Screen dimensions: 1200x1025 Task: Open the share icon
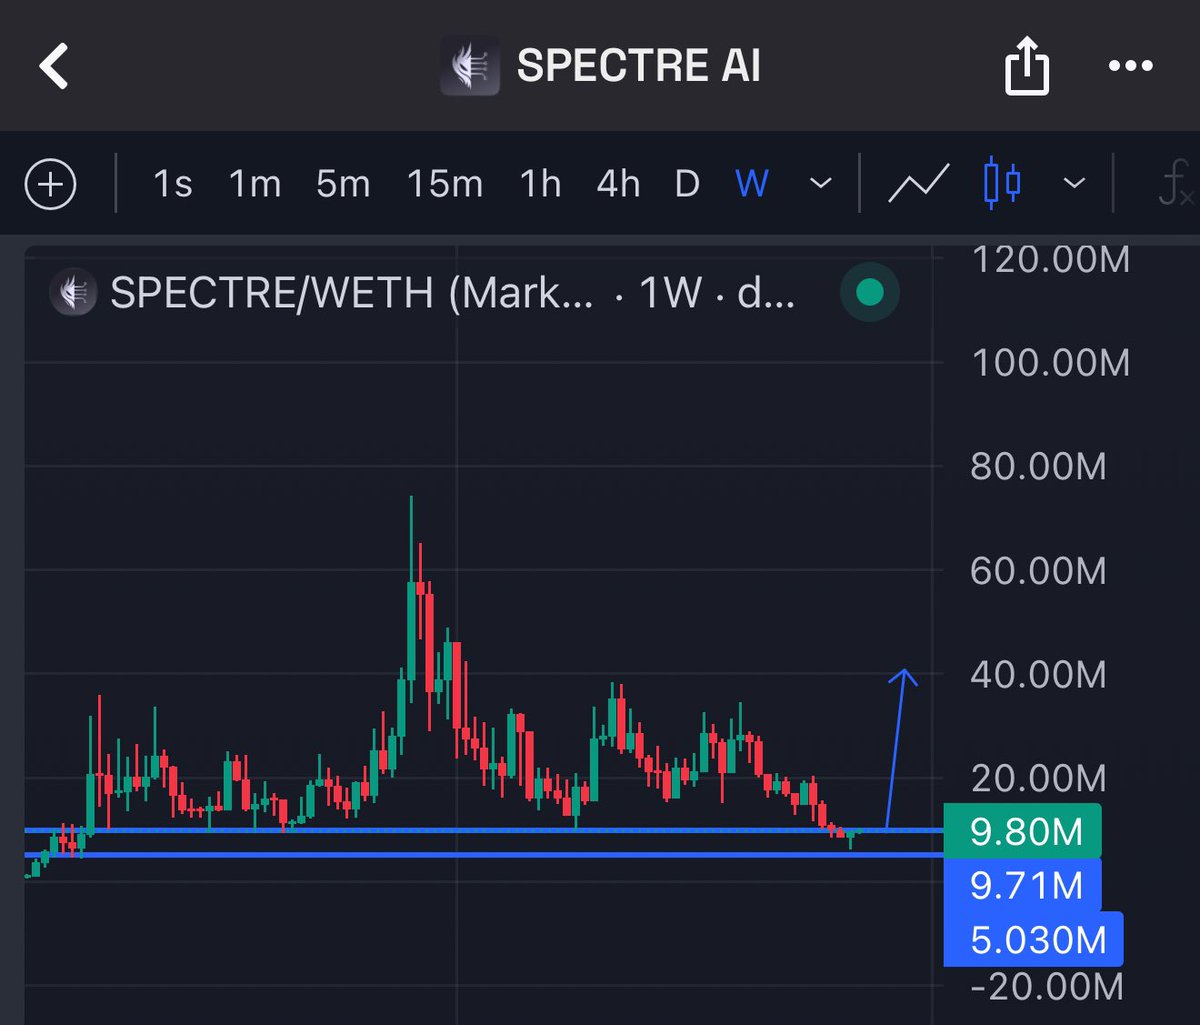[x=1027, y=66]
